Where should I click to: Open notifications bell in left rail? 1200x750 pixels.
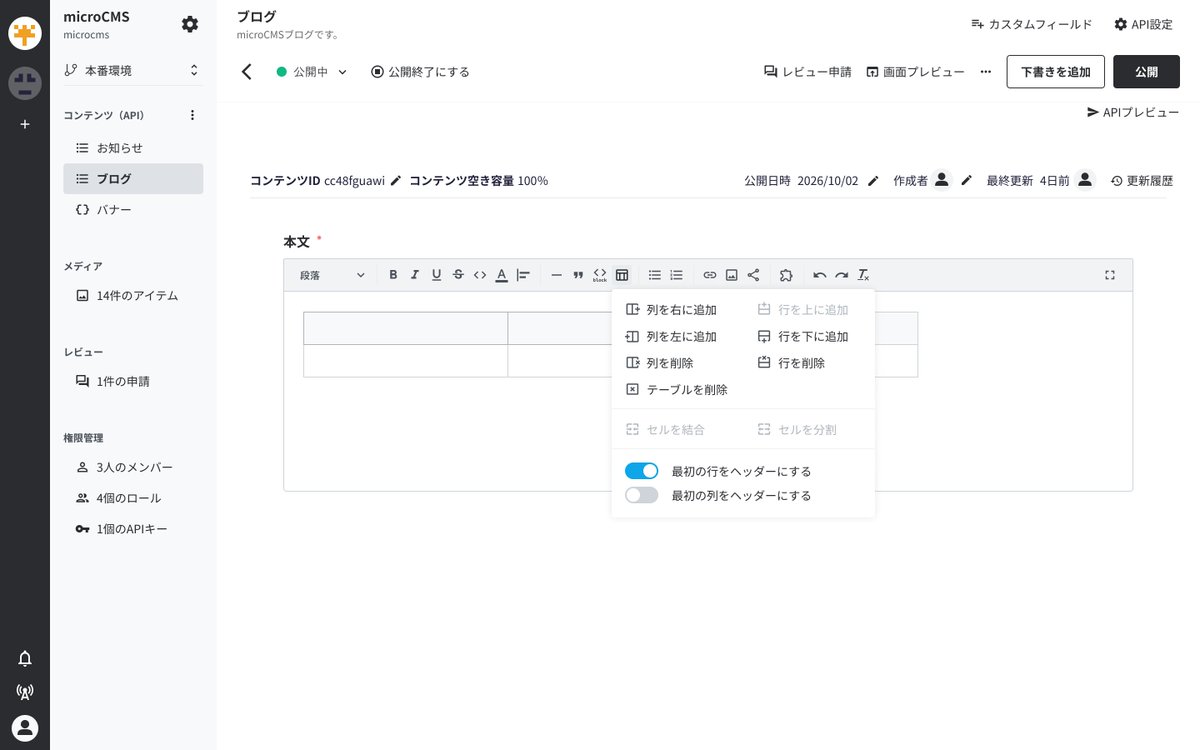[25, 658]
